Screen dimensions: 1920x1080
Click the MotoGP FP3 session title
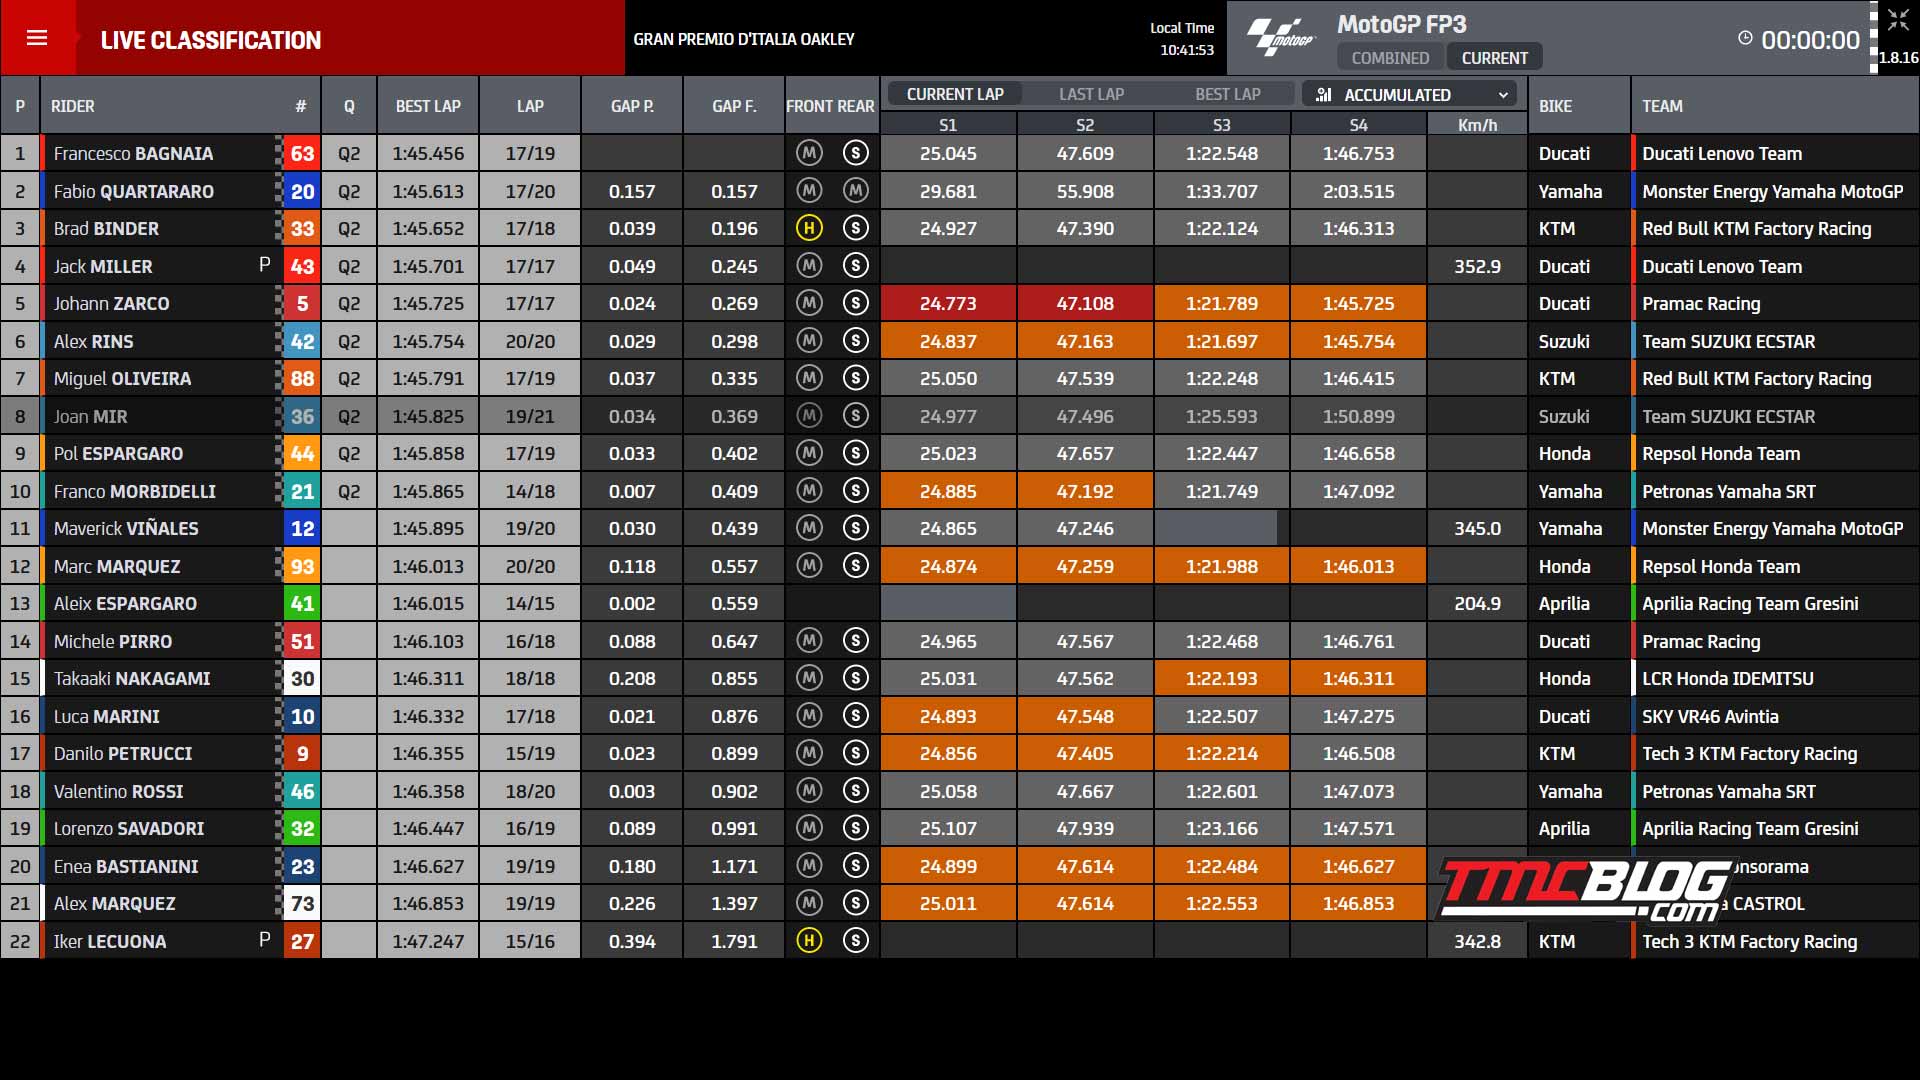pos(1401,24)
